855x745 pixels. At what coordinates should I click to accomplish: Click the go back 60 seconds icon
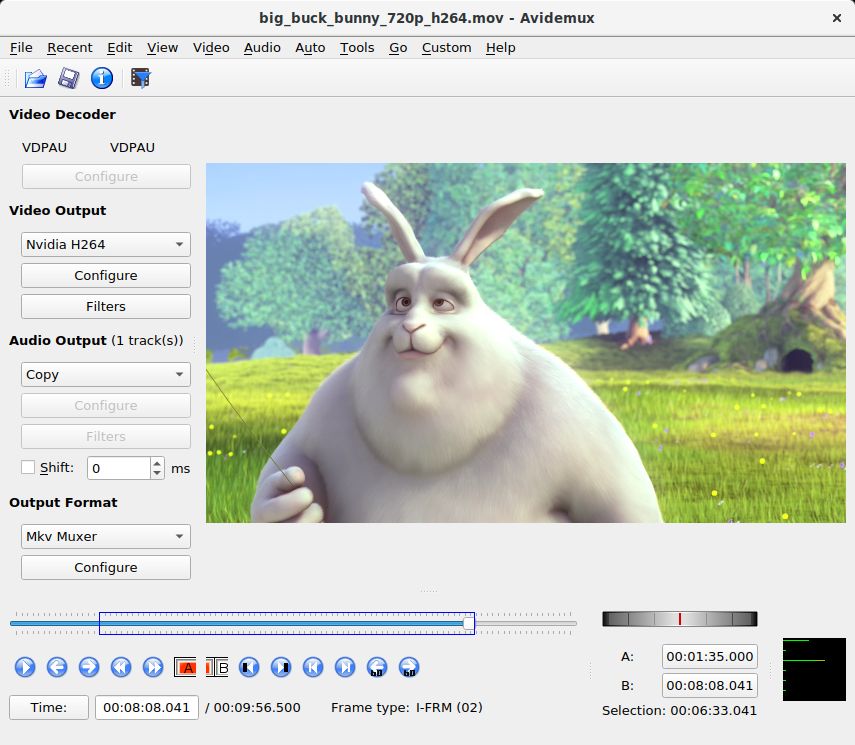(x=377, y=667)
